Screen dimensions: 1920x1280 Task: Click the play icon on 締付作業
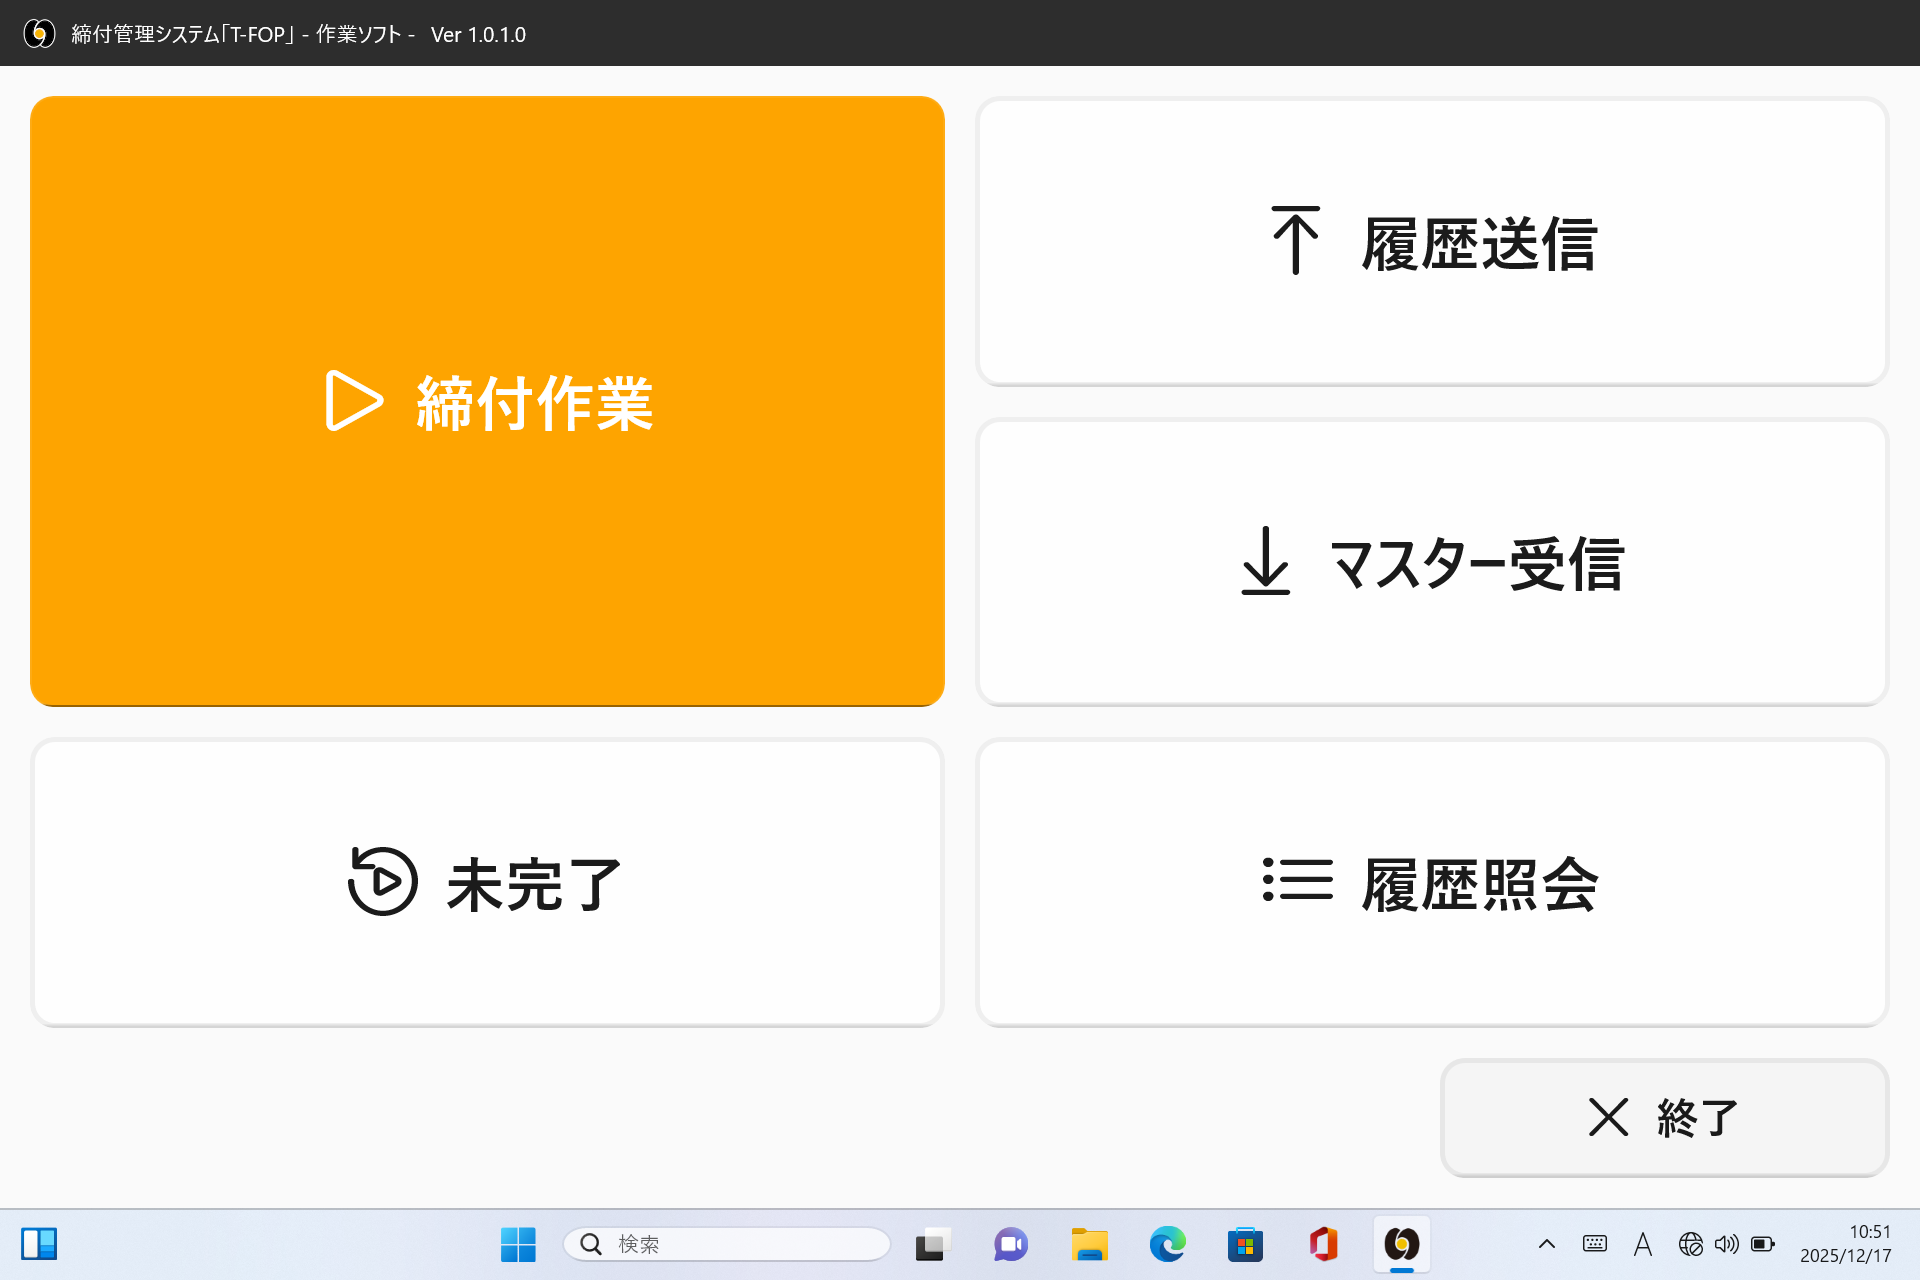352,400
